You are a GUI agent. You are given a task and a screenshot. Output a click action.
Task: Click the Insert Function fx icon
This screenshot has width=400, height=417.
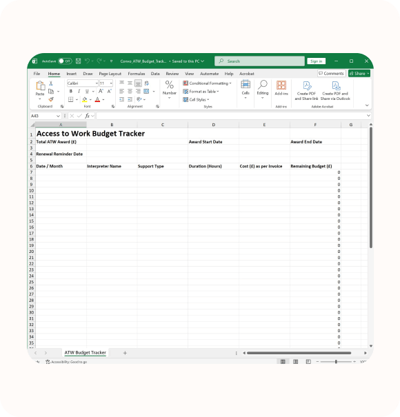pos(87,116)
